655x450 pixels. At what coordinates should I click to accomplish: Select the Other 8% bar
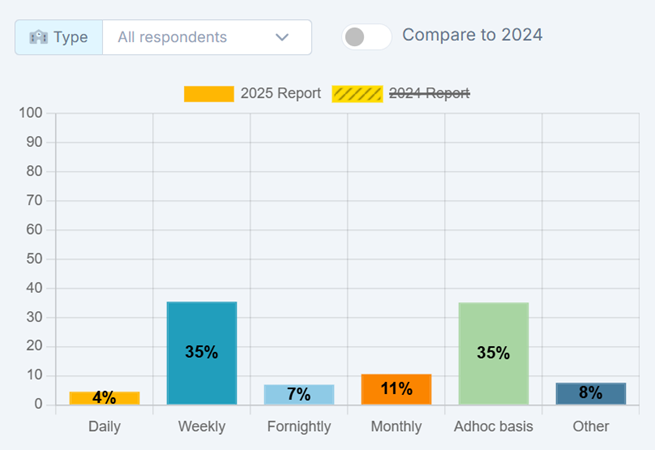pos(591,393)
